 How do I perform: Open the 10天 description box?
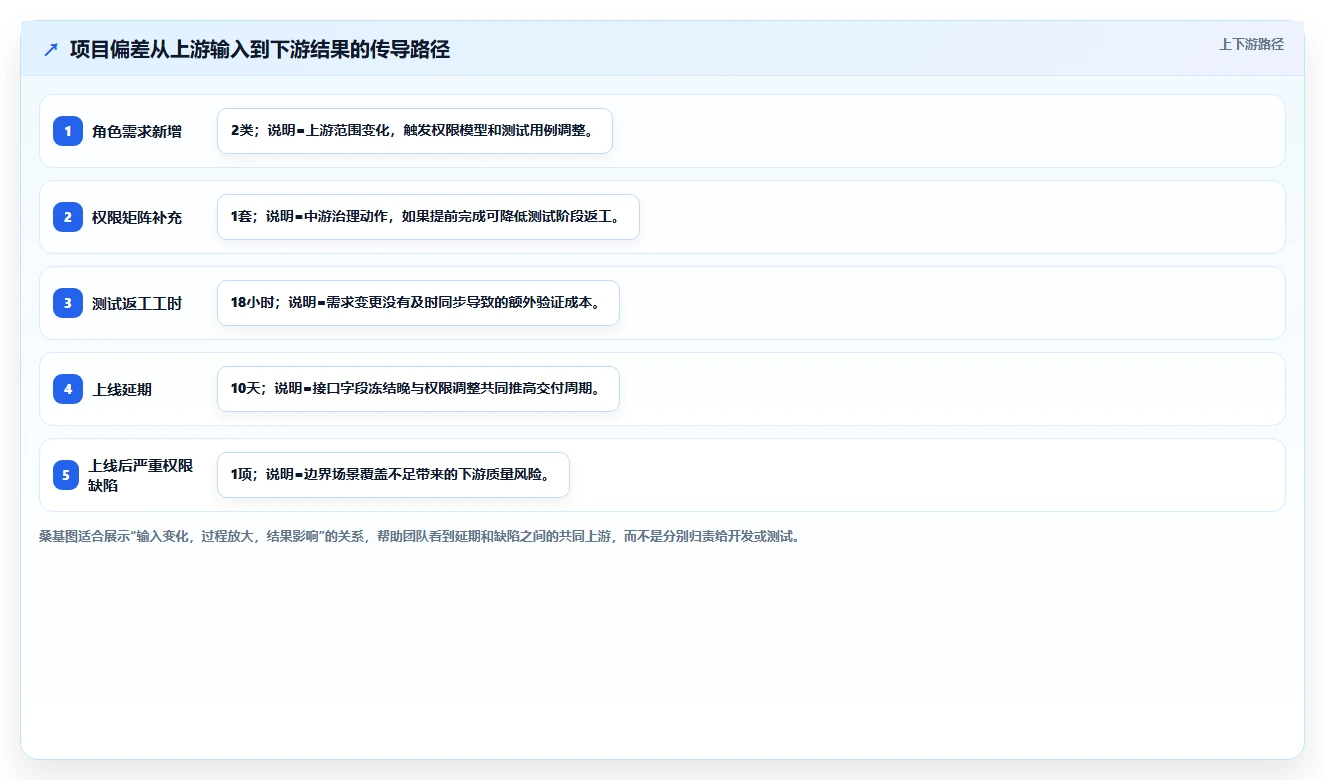pos(418,389)
